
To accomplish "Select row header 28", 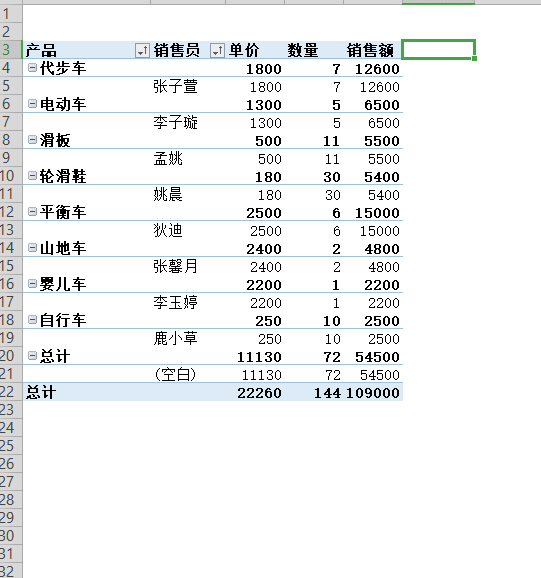I will pyautogui.click(x=11, y=500).
